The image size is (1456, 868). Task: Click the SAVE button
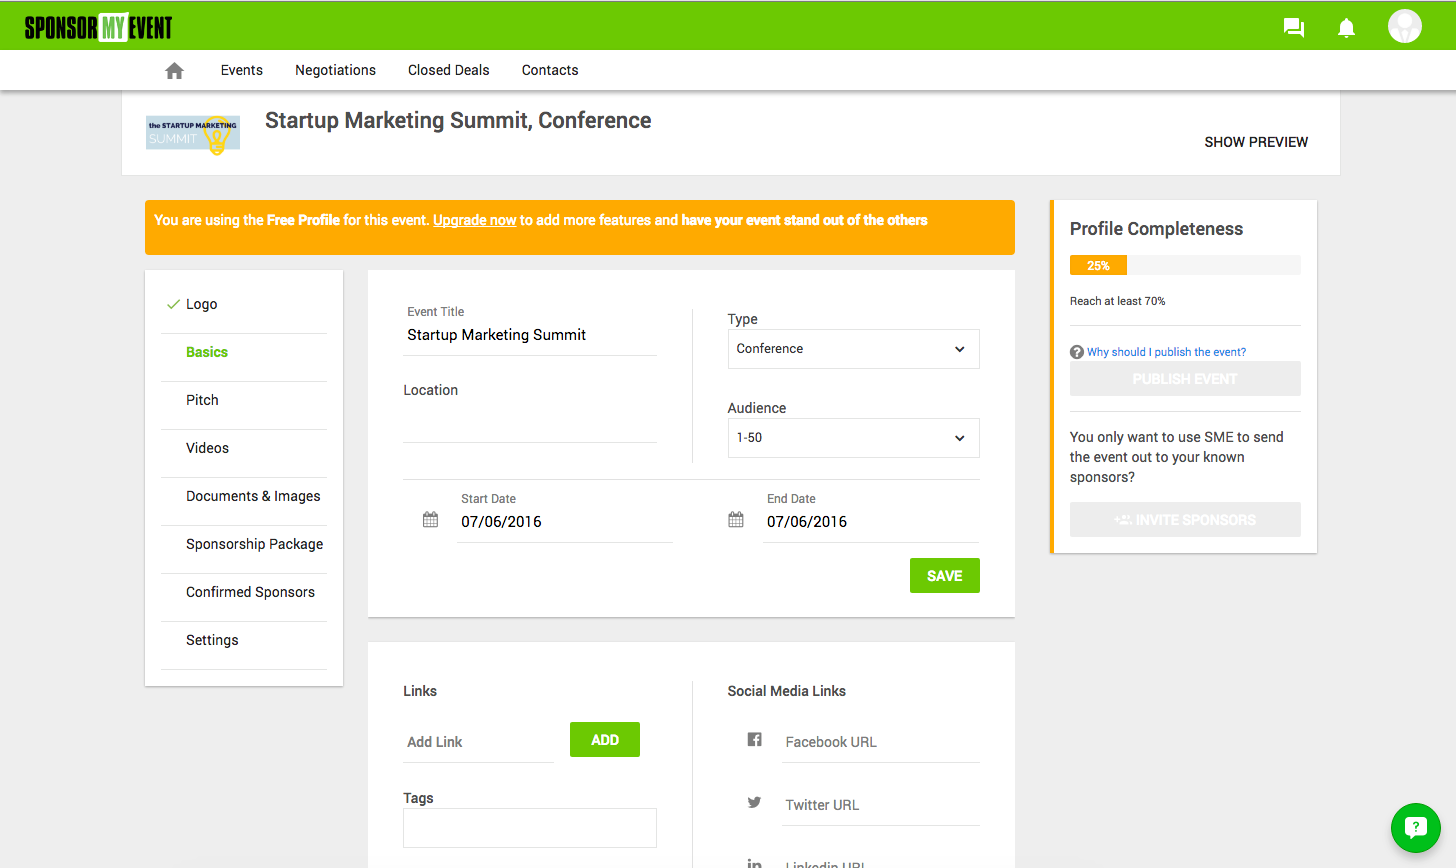click(x=944, y=575)
